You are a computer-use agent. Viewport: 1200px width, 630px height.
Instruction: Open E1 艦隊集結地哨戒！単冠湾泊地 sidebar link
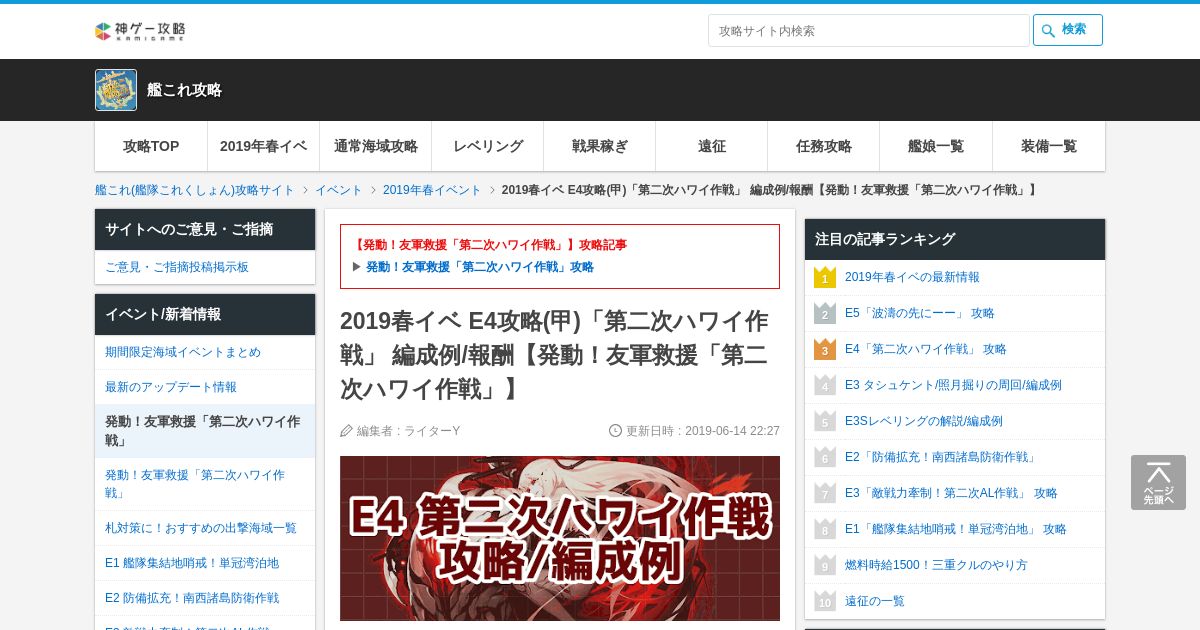[205, 563]
